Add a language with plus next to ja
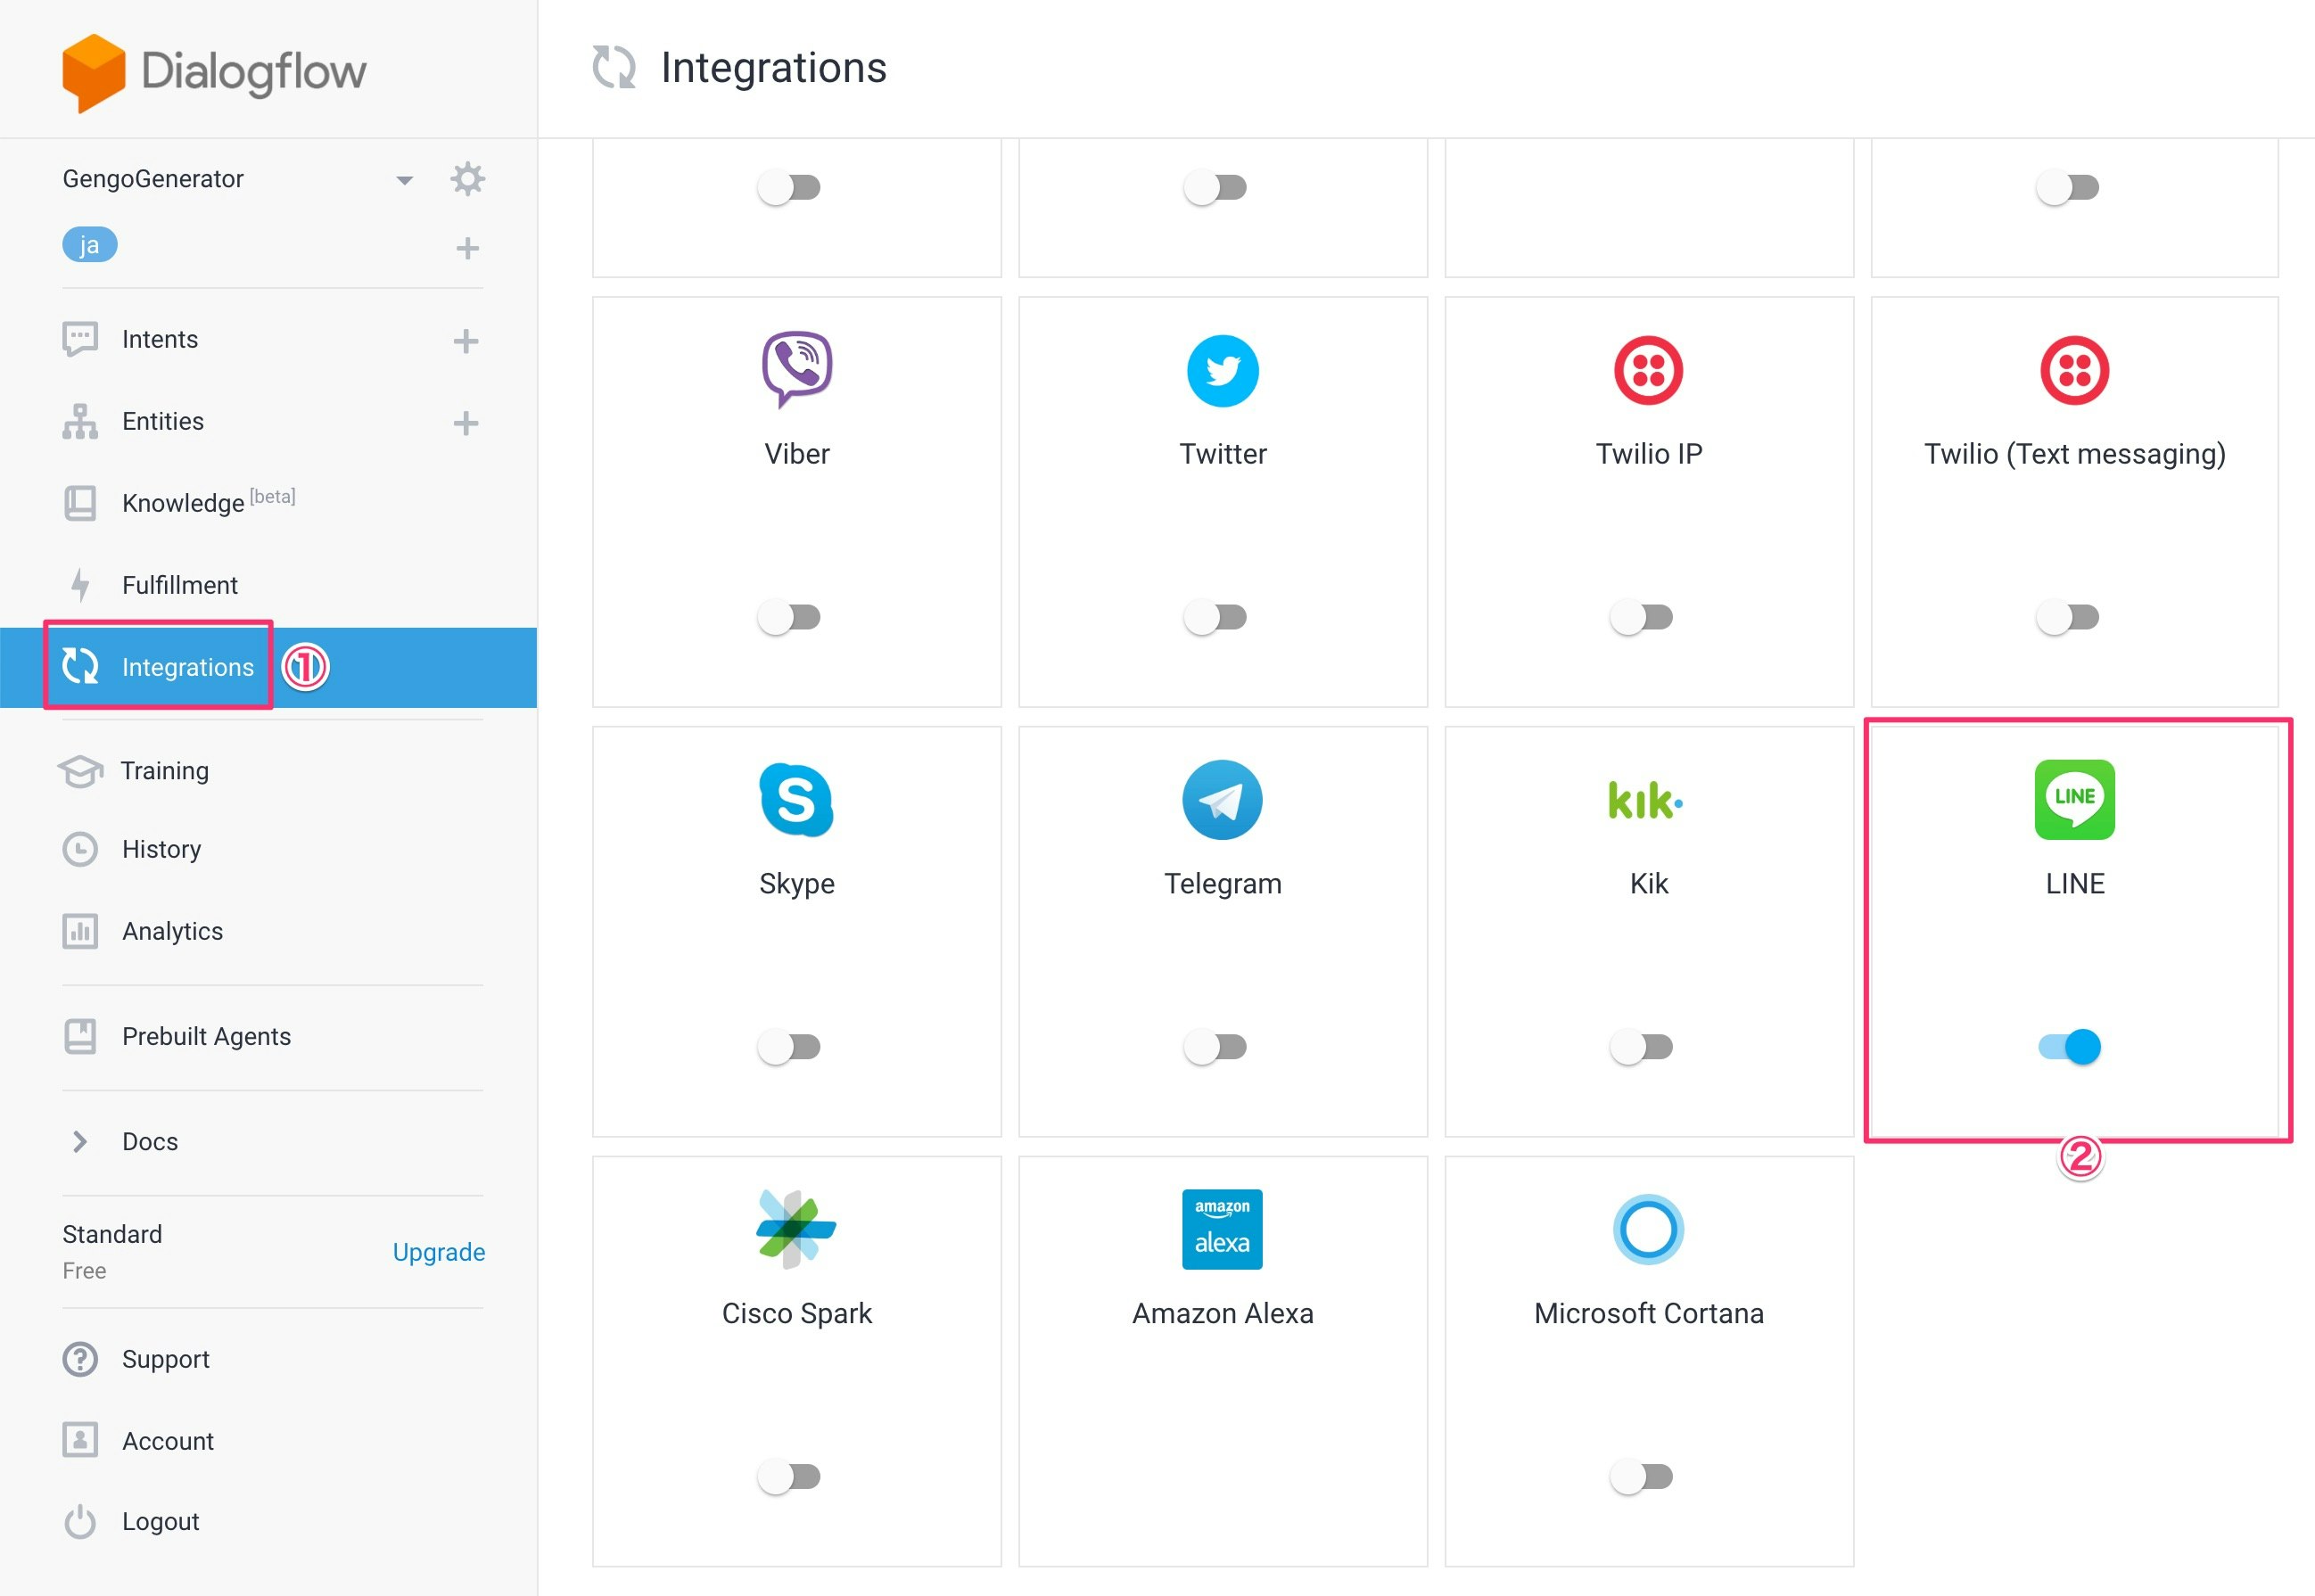 467,248
